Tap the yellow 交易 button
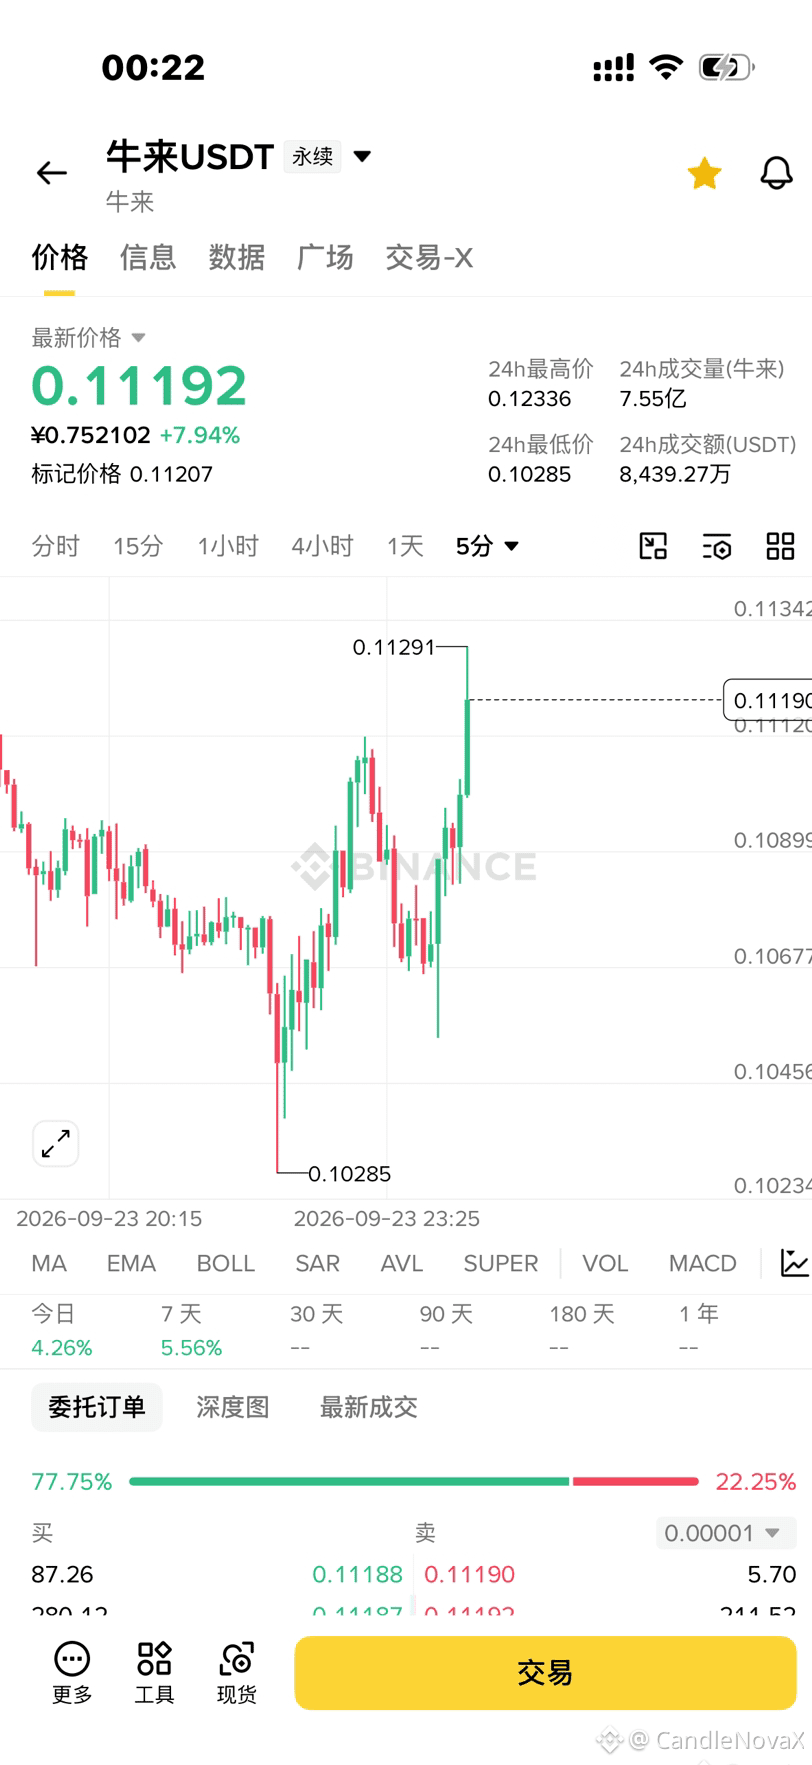The height and width of the screenshot is (1765, 812). pos(545,1673)
